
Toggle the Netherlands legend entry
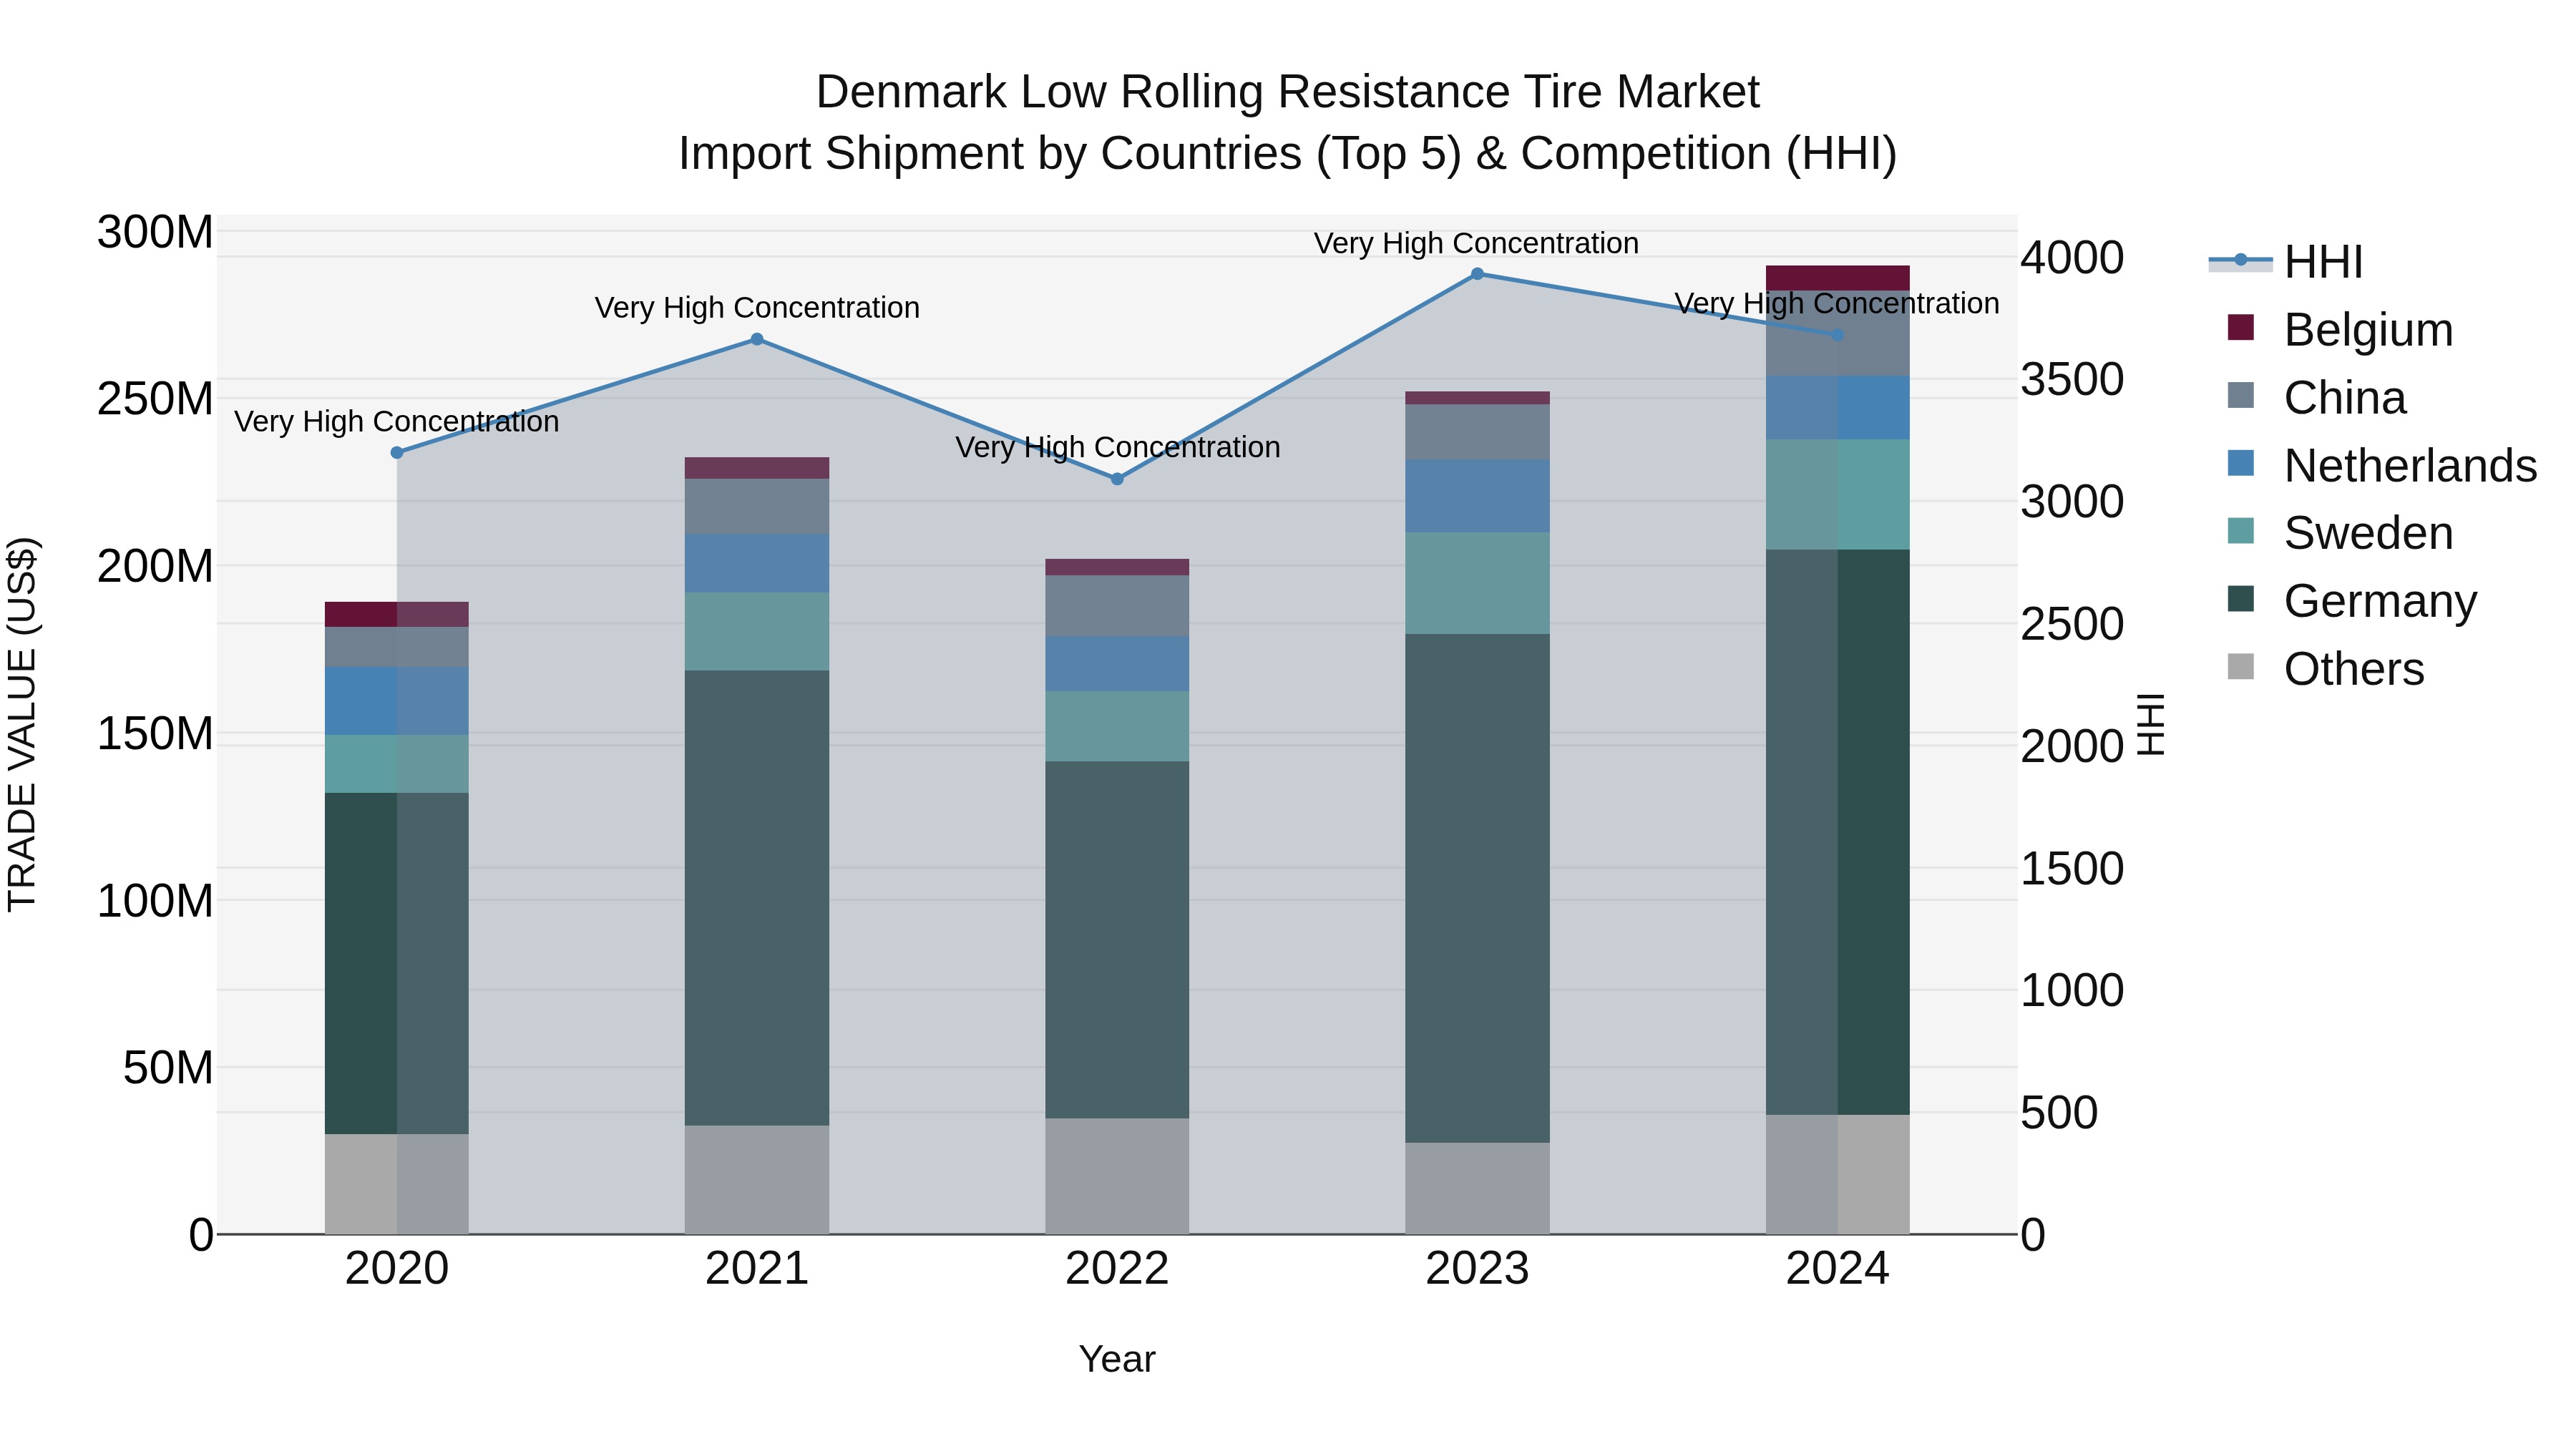click(2382, 465)
